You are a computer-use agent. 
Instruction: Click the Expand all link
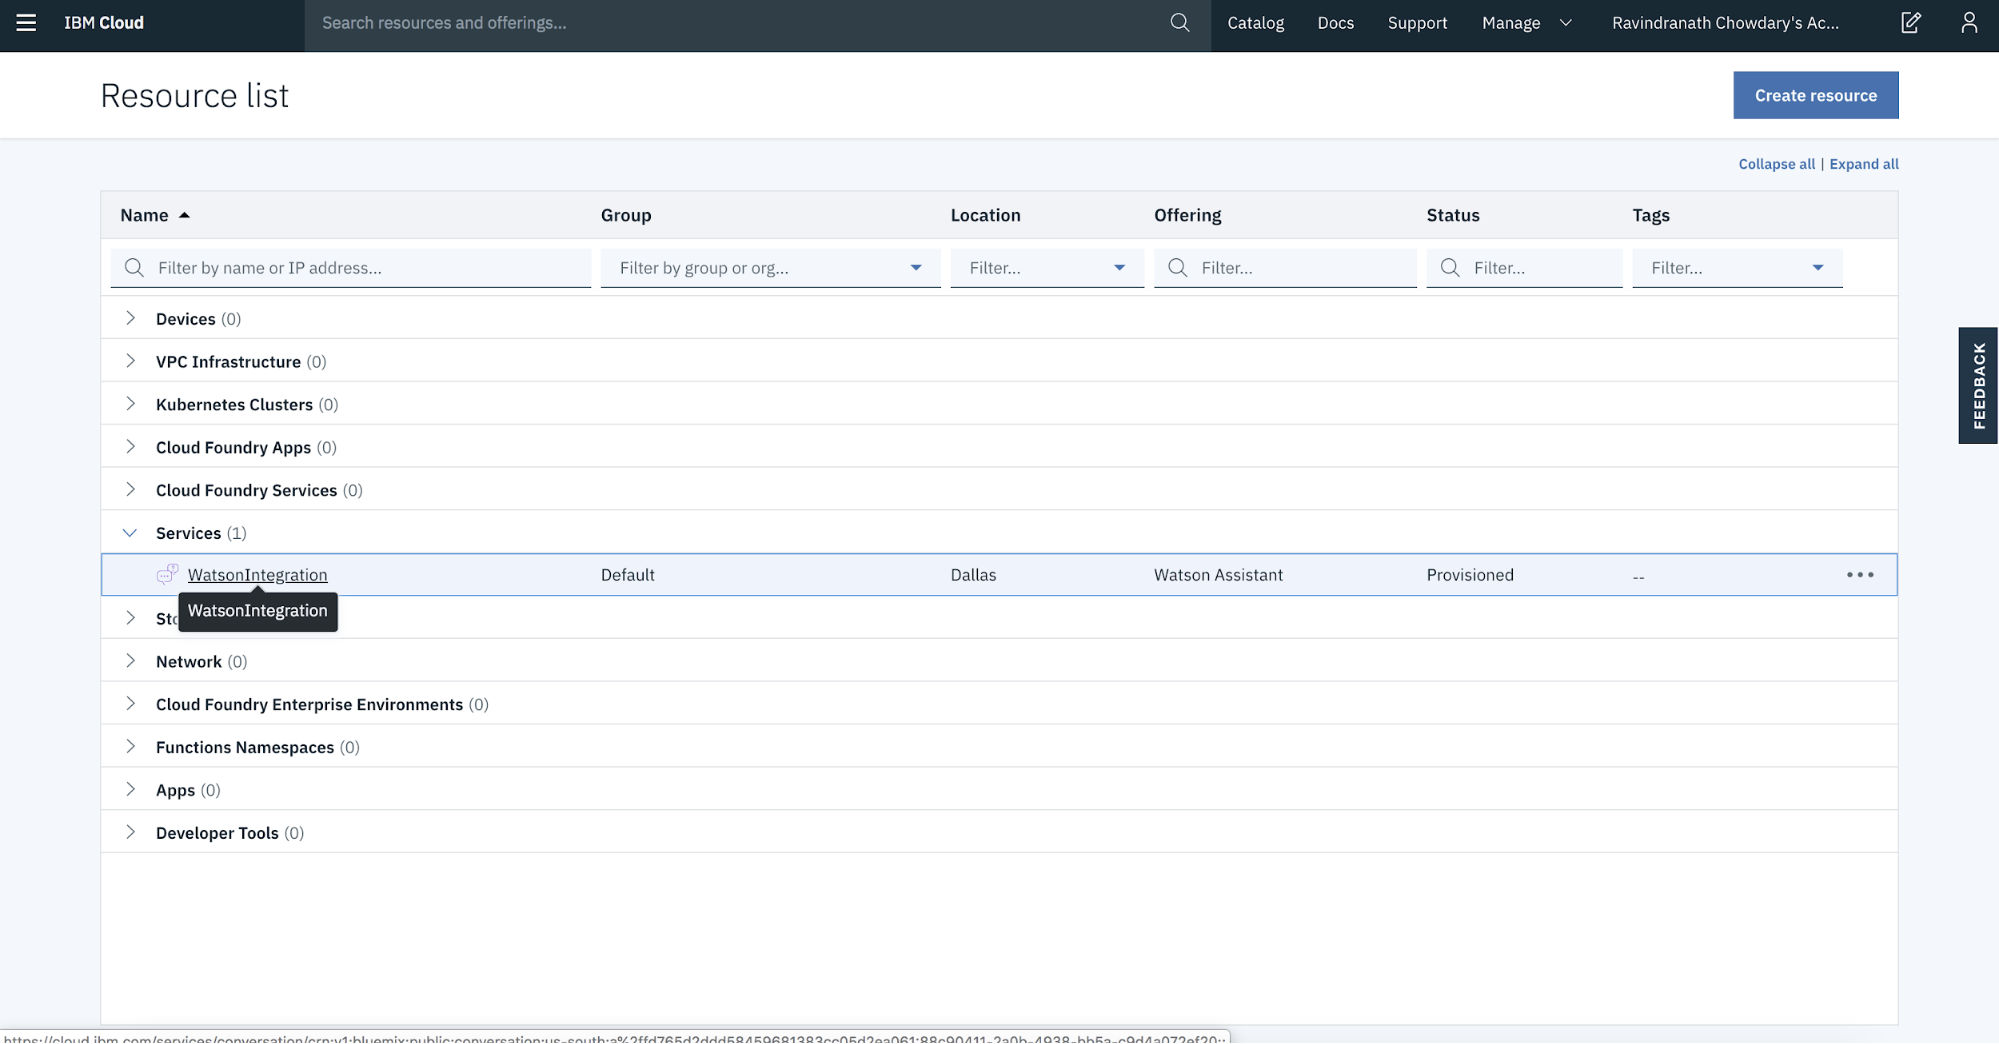[x=1863, y=164]
